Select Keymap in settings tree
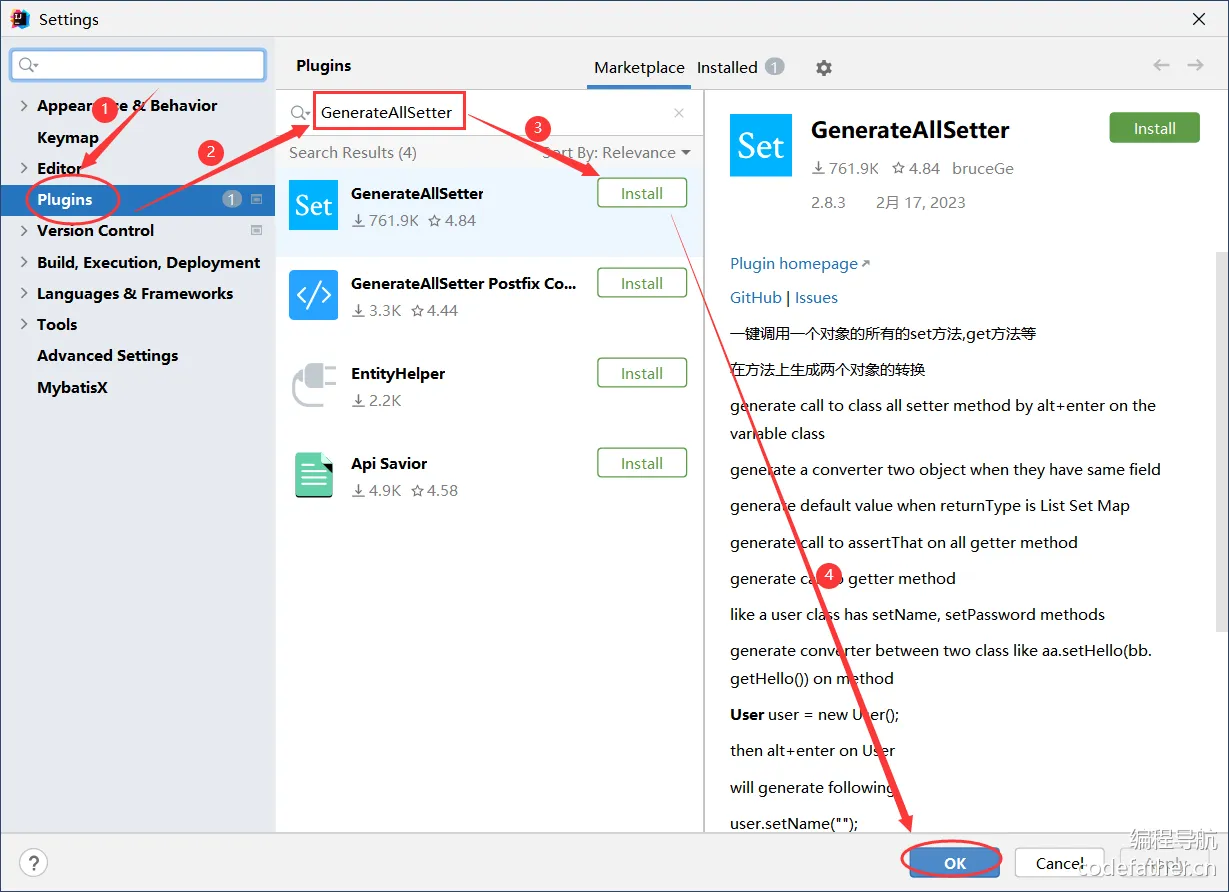This screenshot has height=892, width=1229. 68,137
